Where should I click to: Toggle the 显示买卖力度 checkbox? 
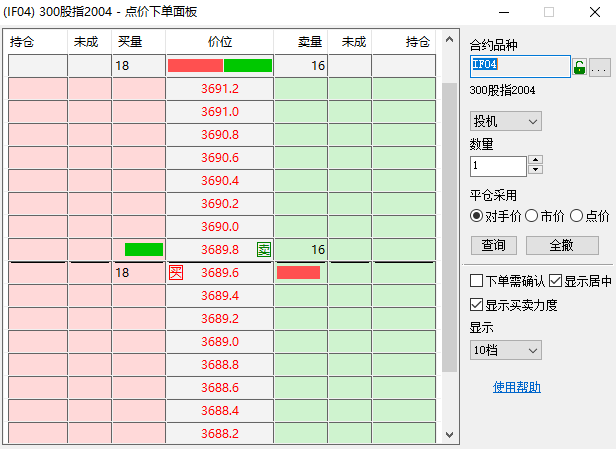coord(514,305)
